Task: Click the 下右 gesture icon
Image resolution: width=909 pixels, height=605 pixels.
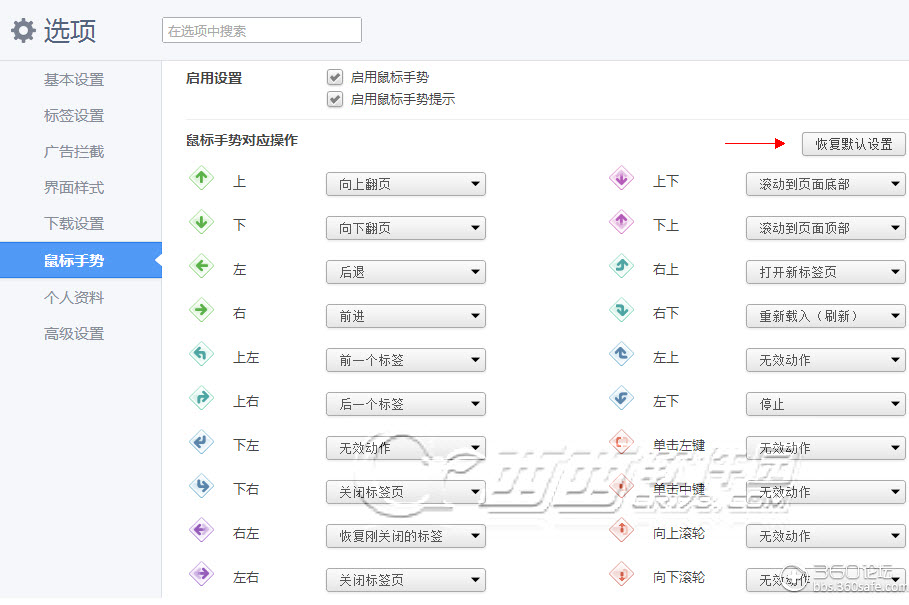Action: coord(202,486)
